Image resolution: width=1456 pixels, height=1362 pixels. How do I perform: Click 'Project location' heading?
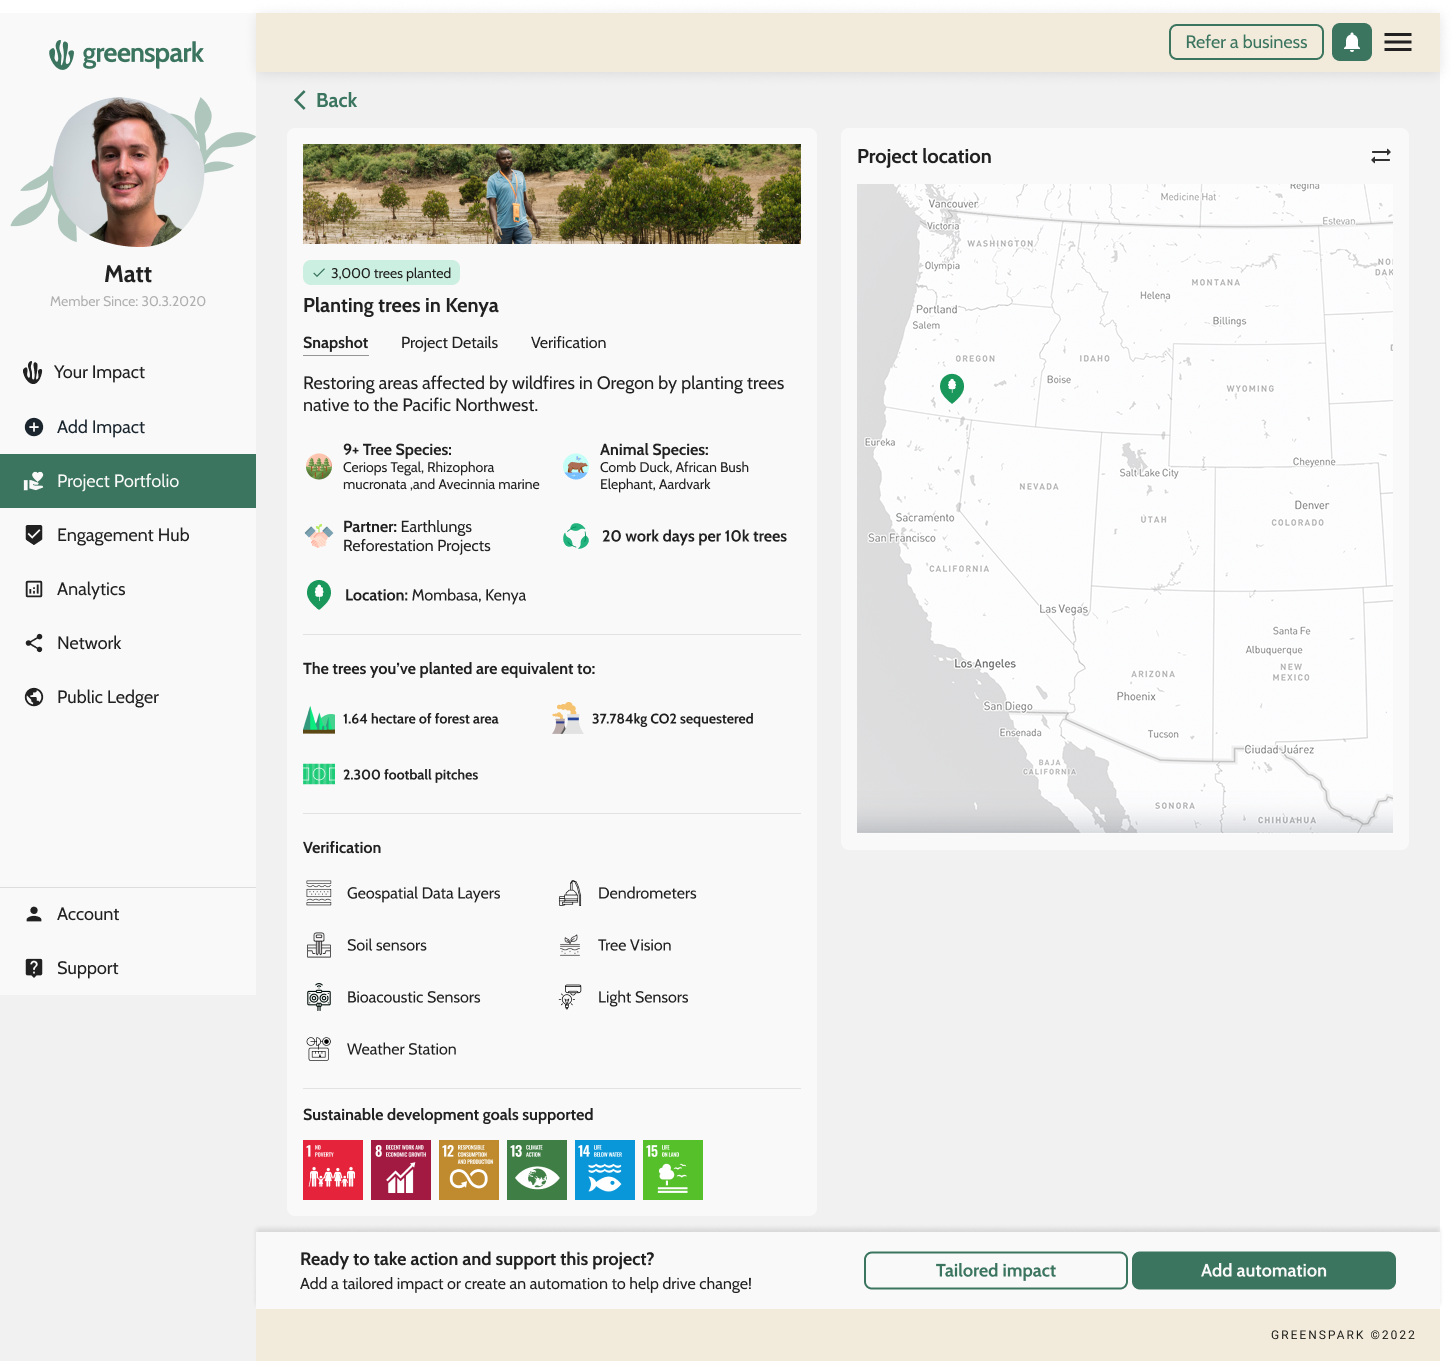(924, 156)
